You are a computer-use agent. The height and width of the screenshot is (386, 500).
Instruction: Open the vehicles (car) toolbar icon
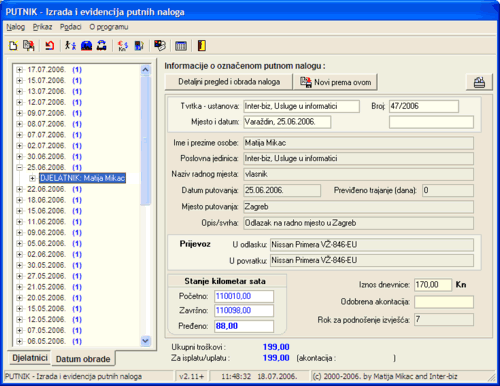click(102, 45)
